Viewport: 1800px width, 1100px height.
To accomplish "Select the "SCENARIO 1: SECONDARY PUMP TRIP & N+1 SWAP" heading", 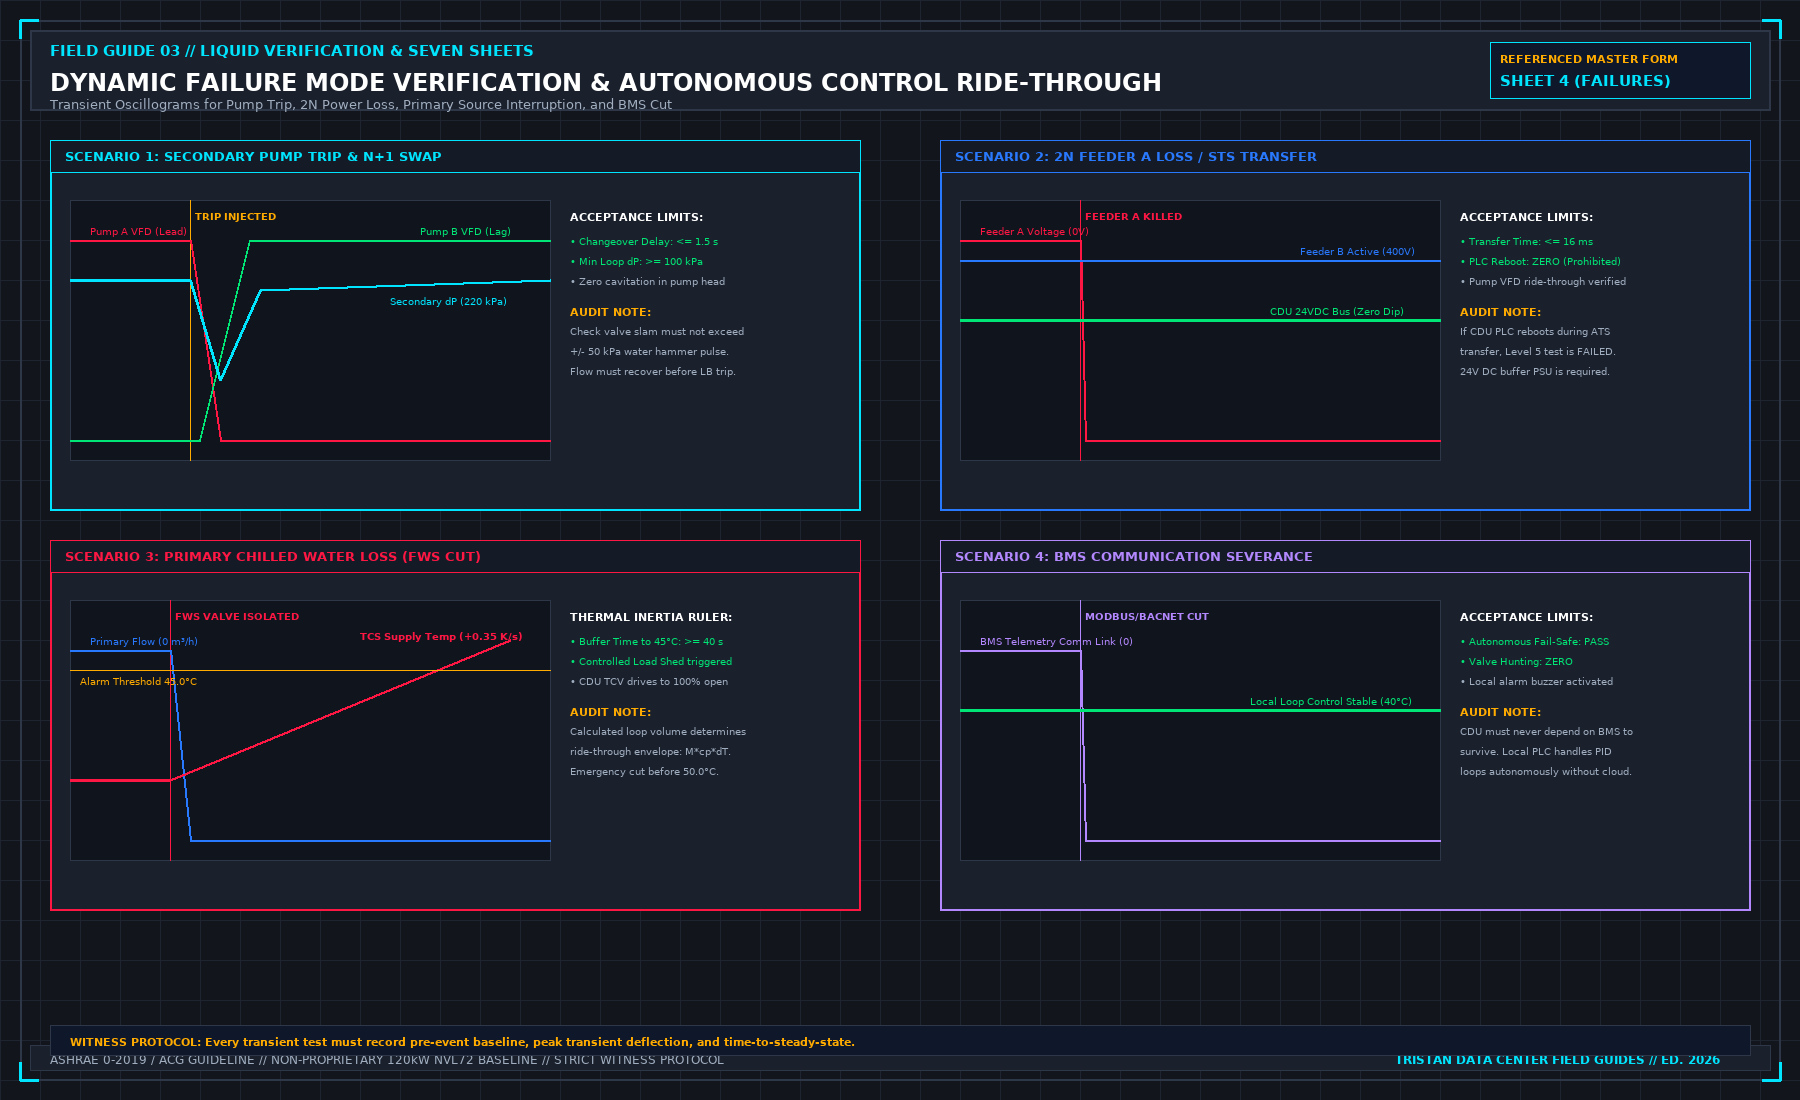I will click(253, 157).
